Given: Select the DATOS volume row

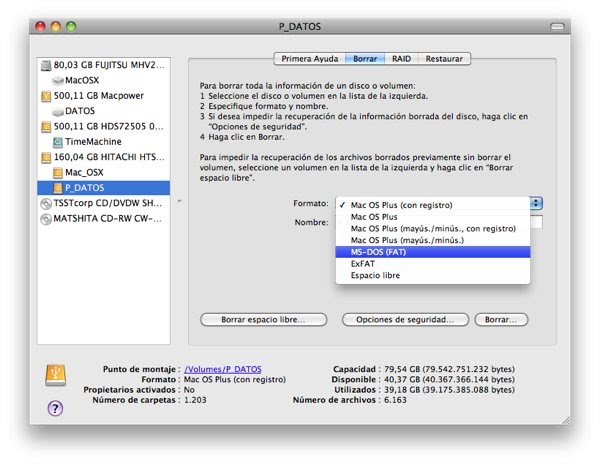Looking at the screenshot, I should pos(104,111).
